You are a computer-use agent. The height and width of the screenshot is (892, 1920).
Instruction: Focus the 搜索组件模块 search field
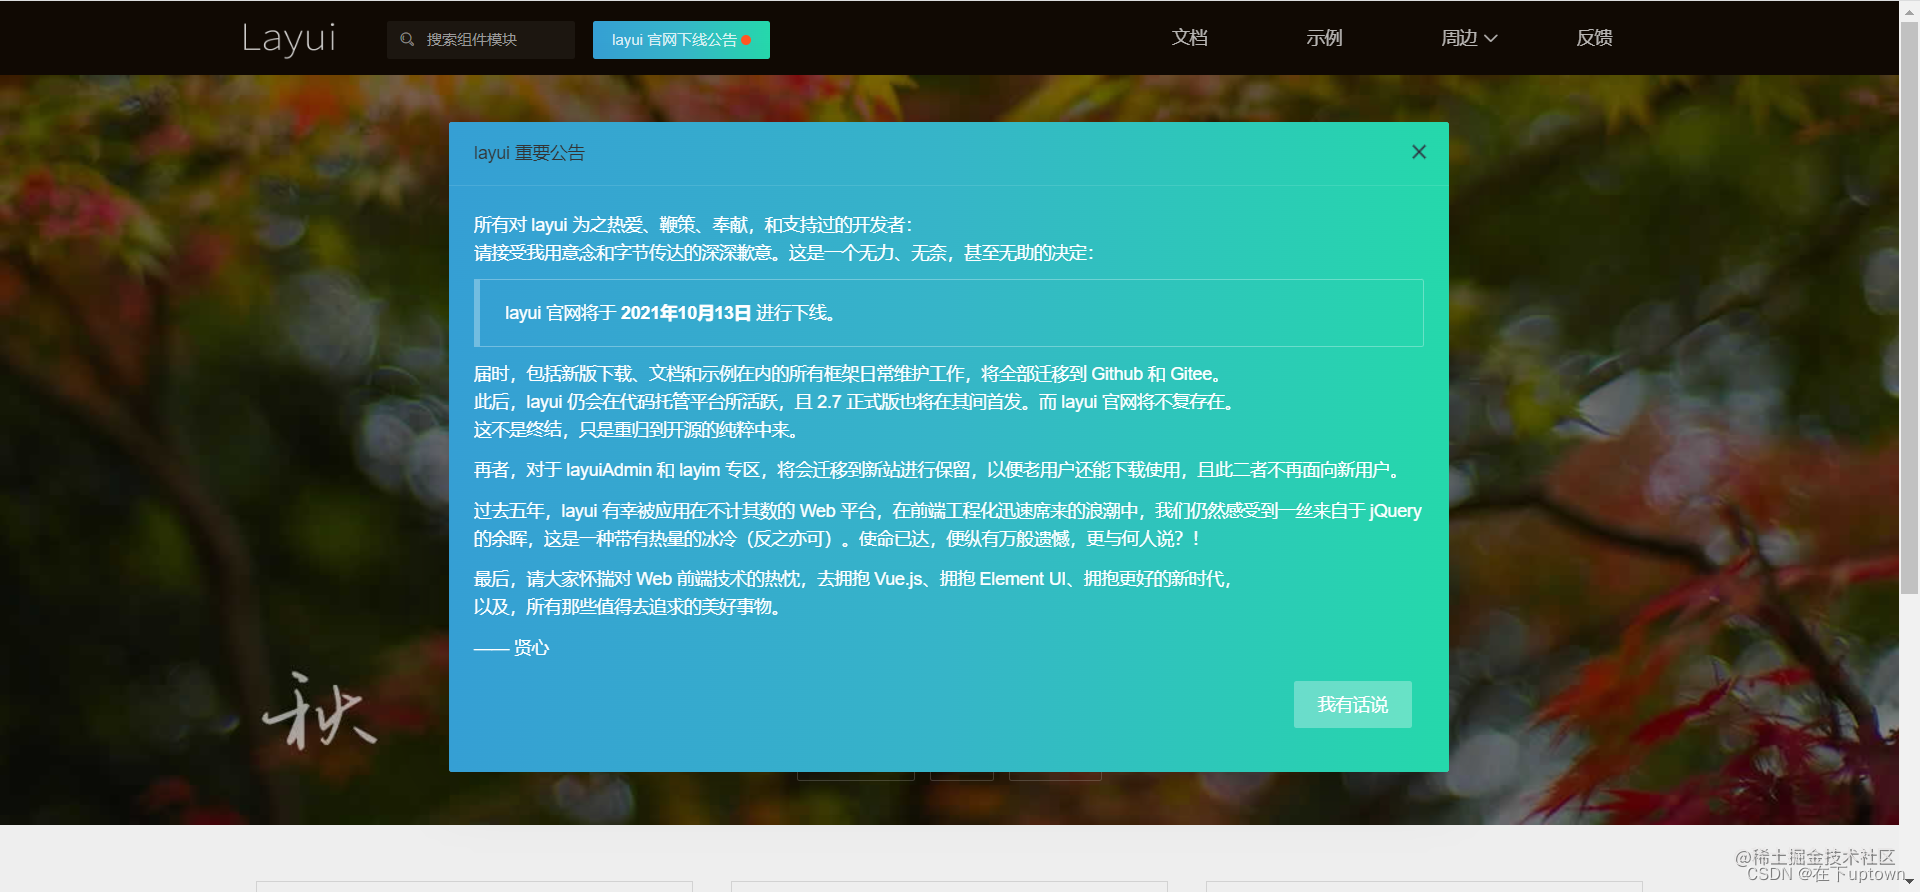click(x=481, y=40)
